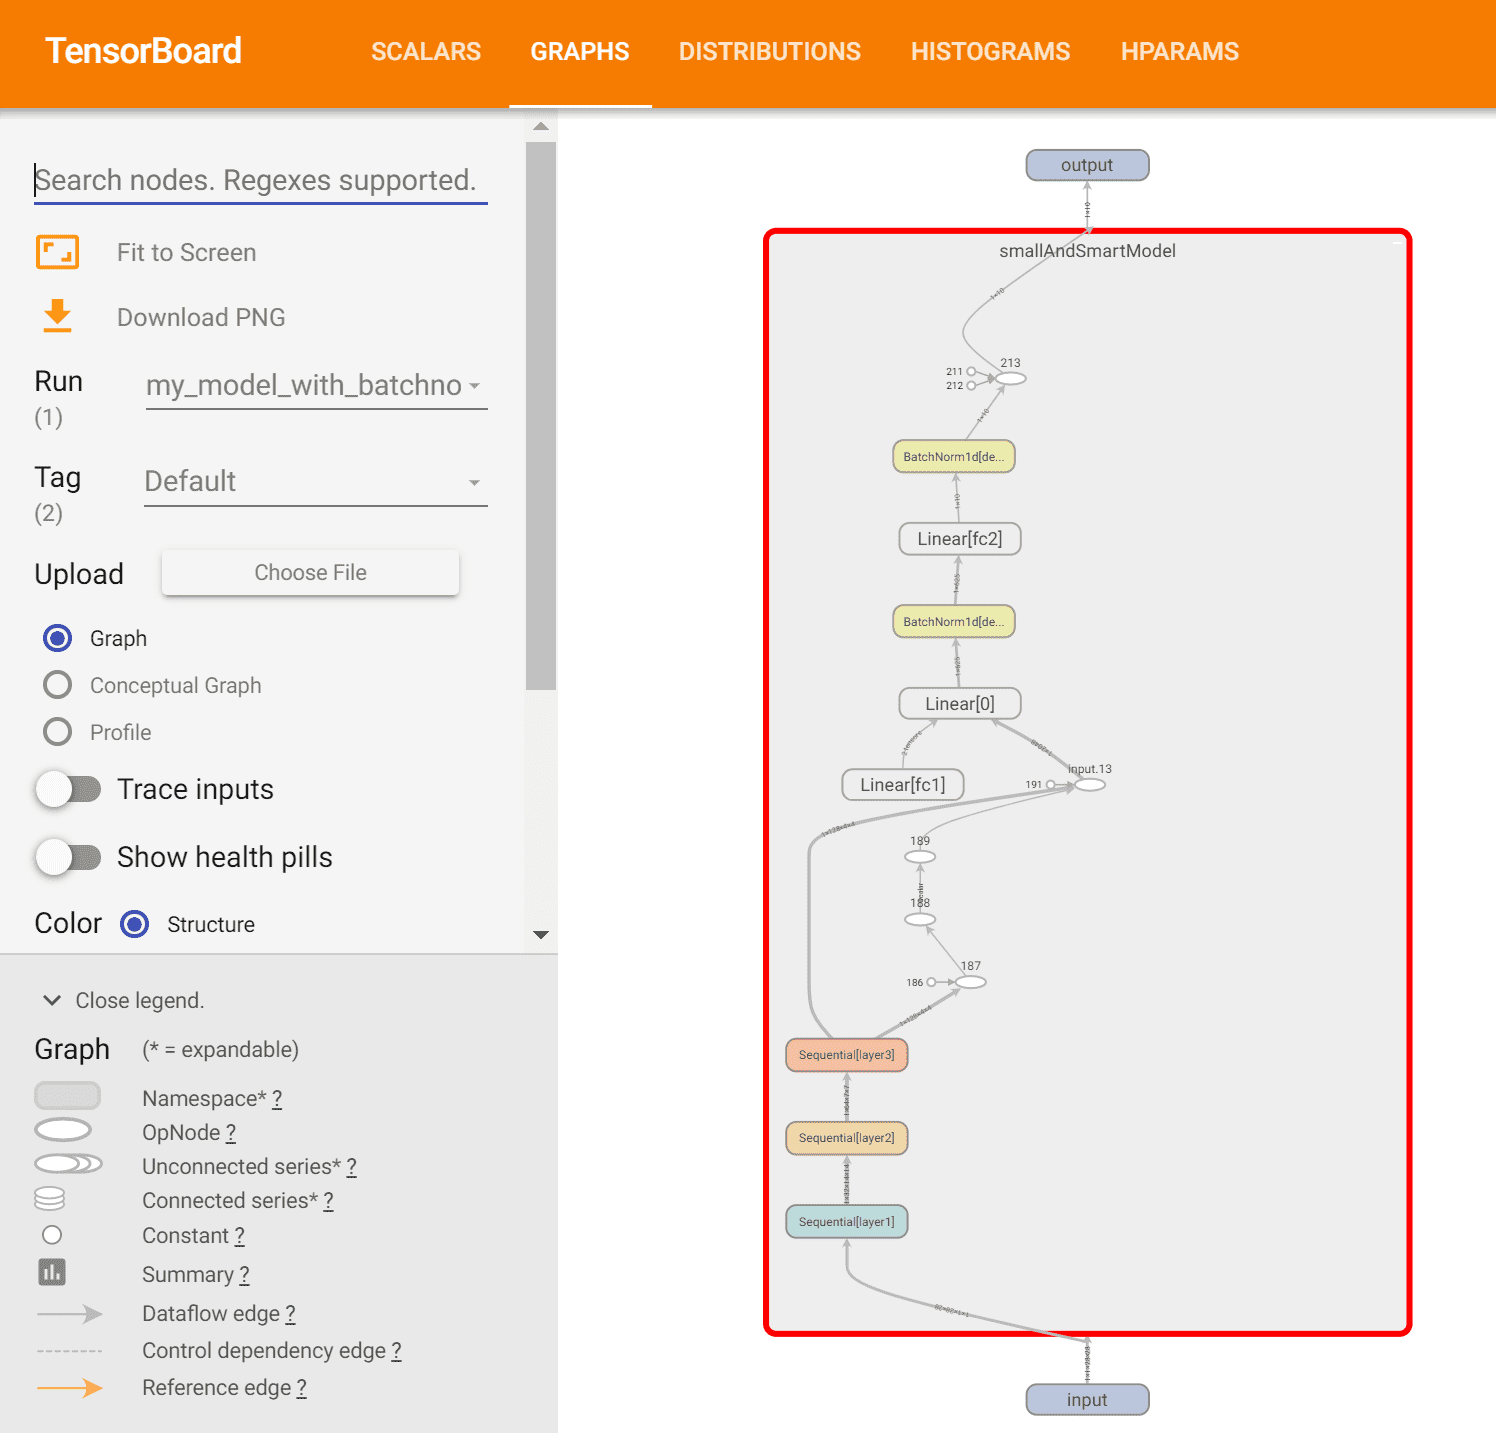Select op node 213 ellipse
Viewport: 1496px width, 1433px height.
point(1011,379)
